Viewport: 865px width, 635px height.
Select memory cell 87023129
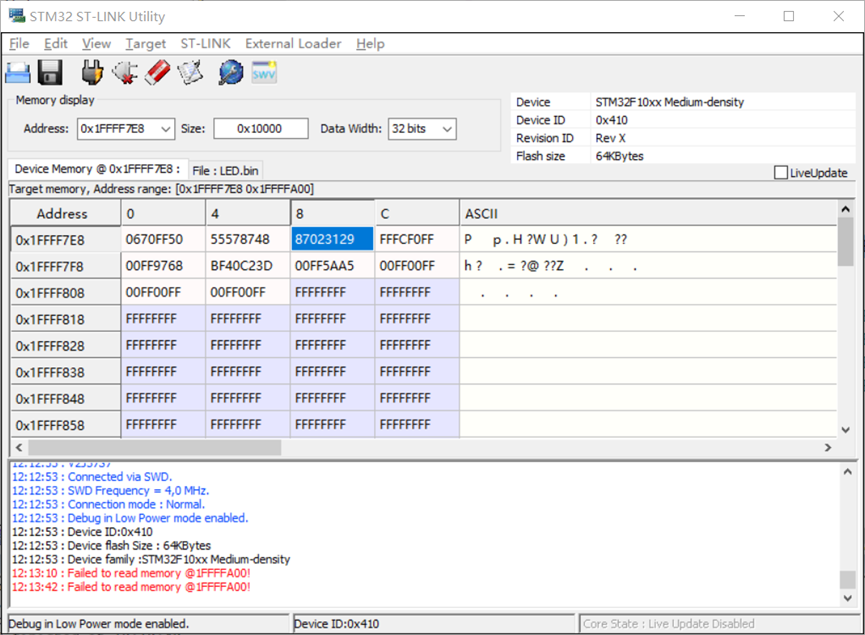332,239
